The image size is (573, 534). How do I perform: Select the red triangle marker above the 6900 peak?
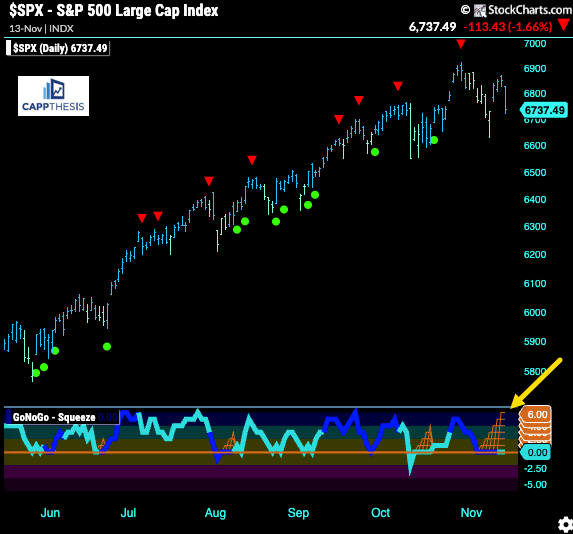[461, 44]
